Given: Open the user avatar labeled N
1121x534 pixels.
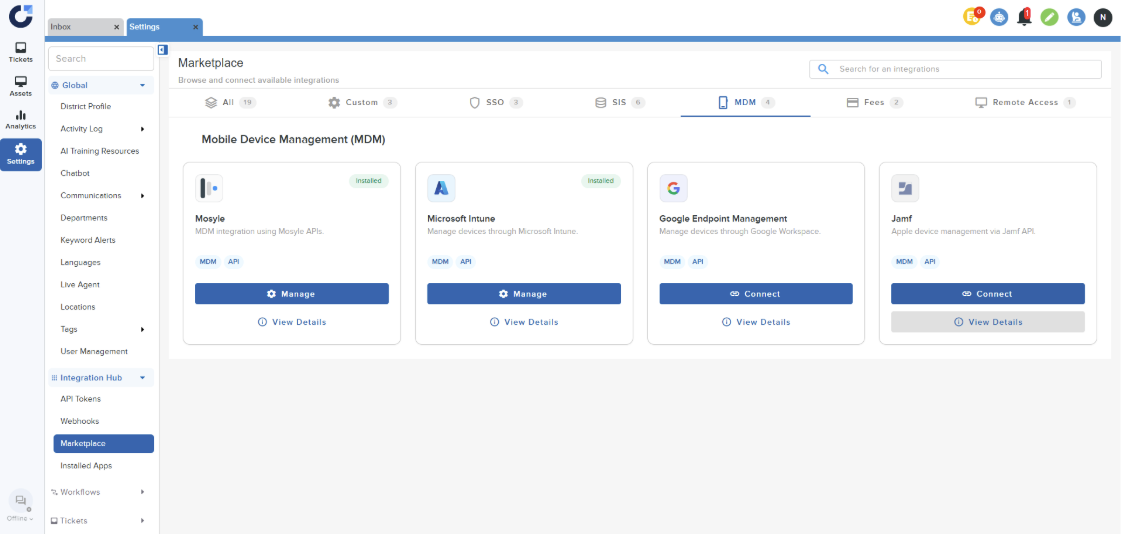Looking at the screenshot, I should (1102, 17).
